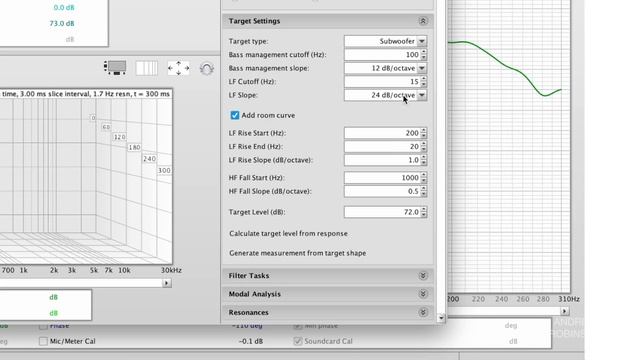Image resolution: width=640 pixels, height=360 pixels.
Task: Click the 73.0 dB readout
Action: click(62, 23)
